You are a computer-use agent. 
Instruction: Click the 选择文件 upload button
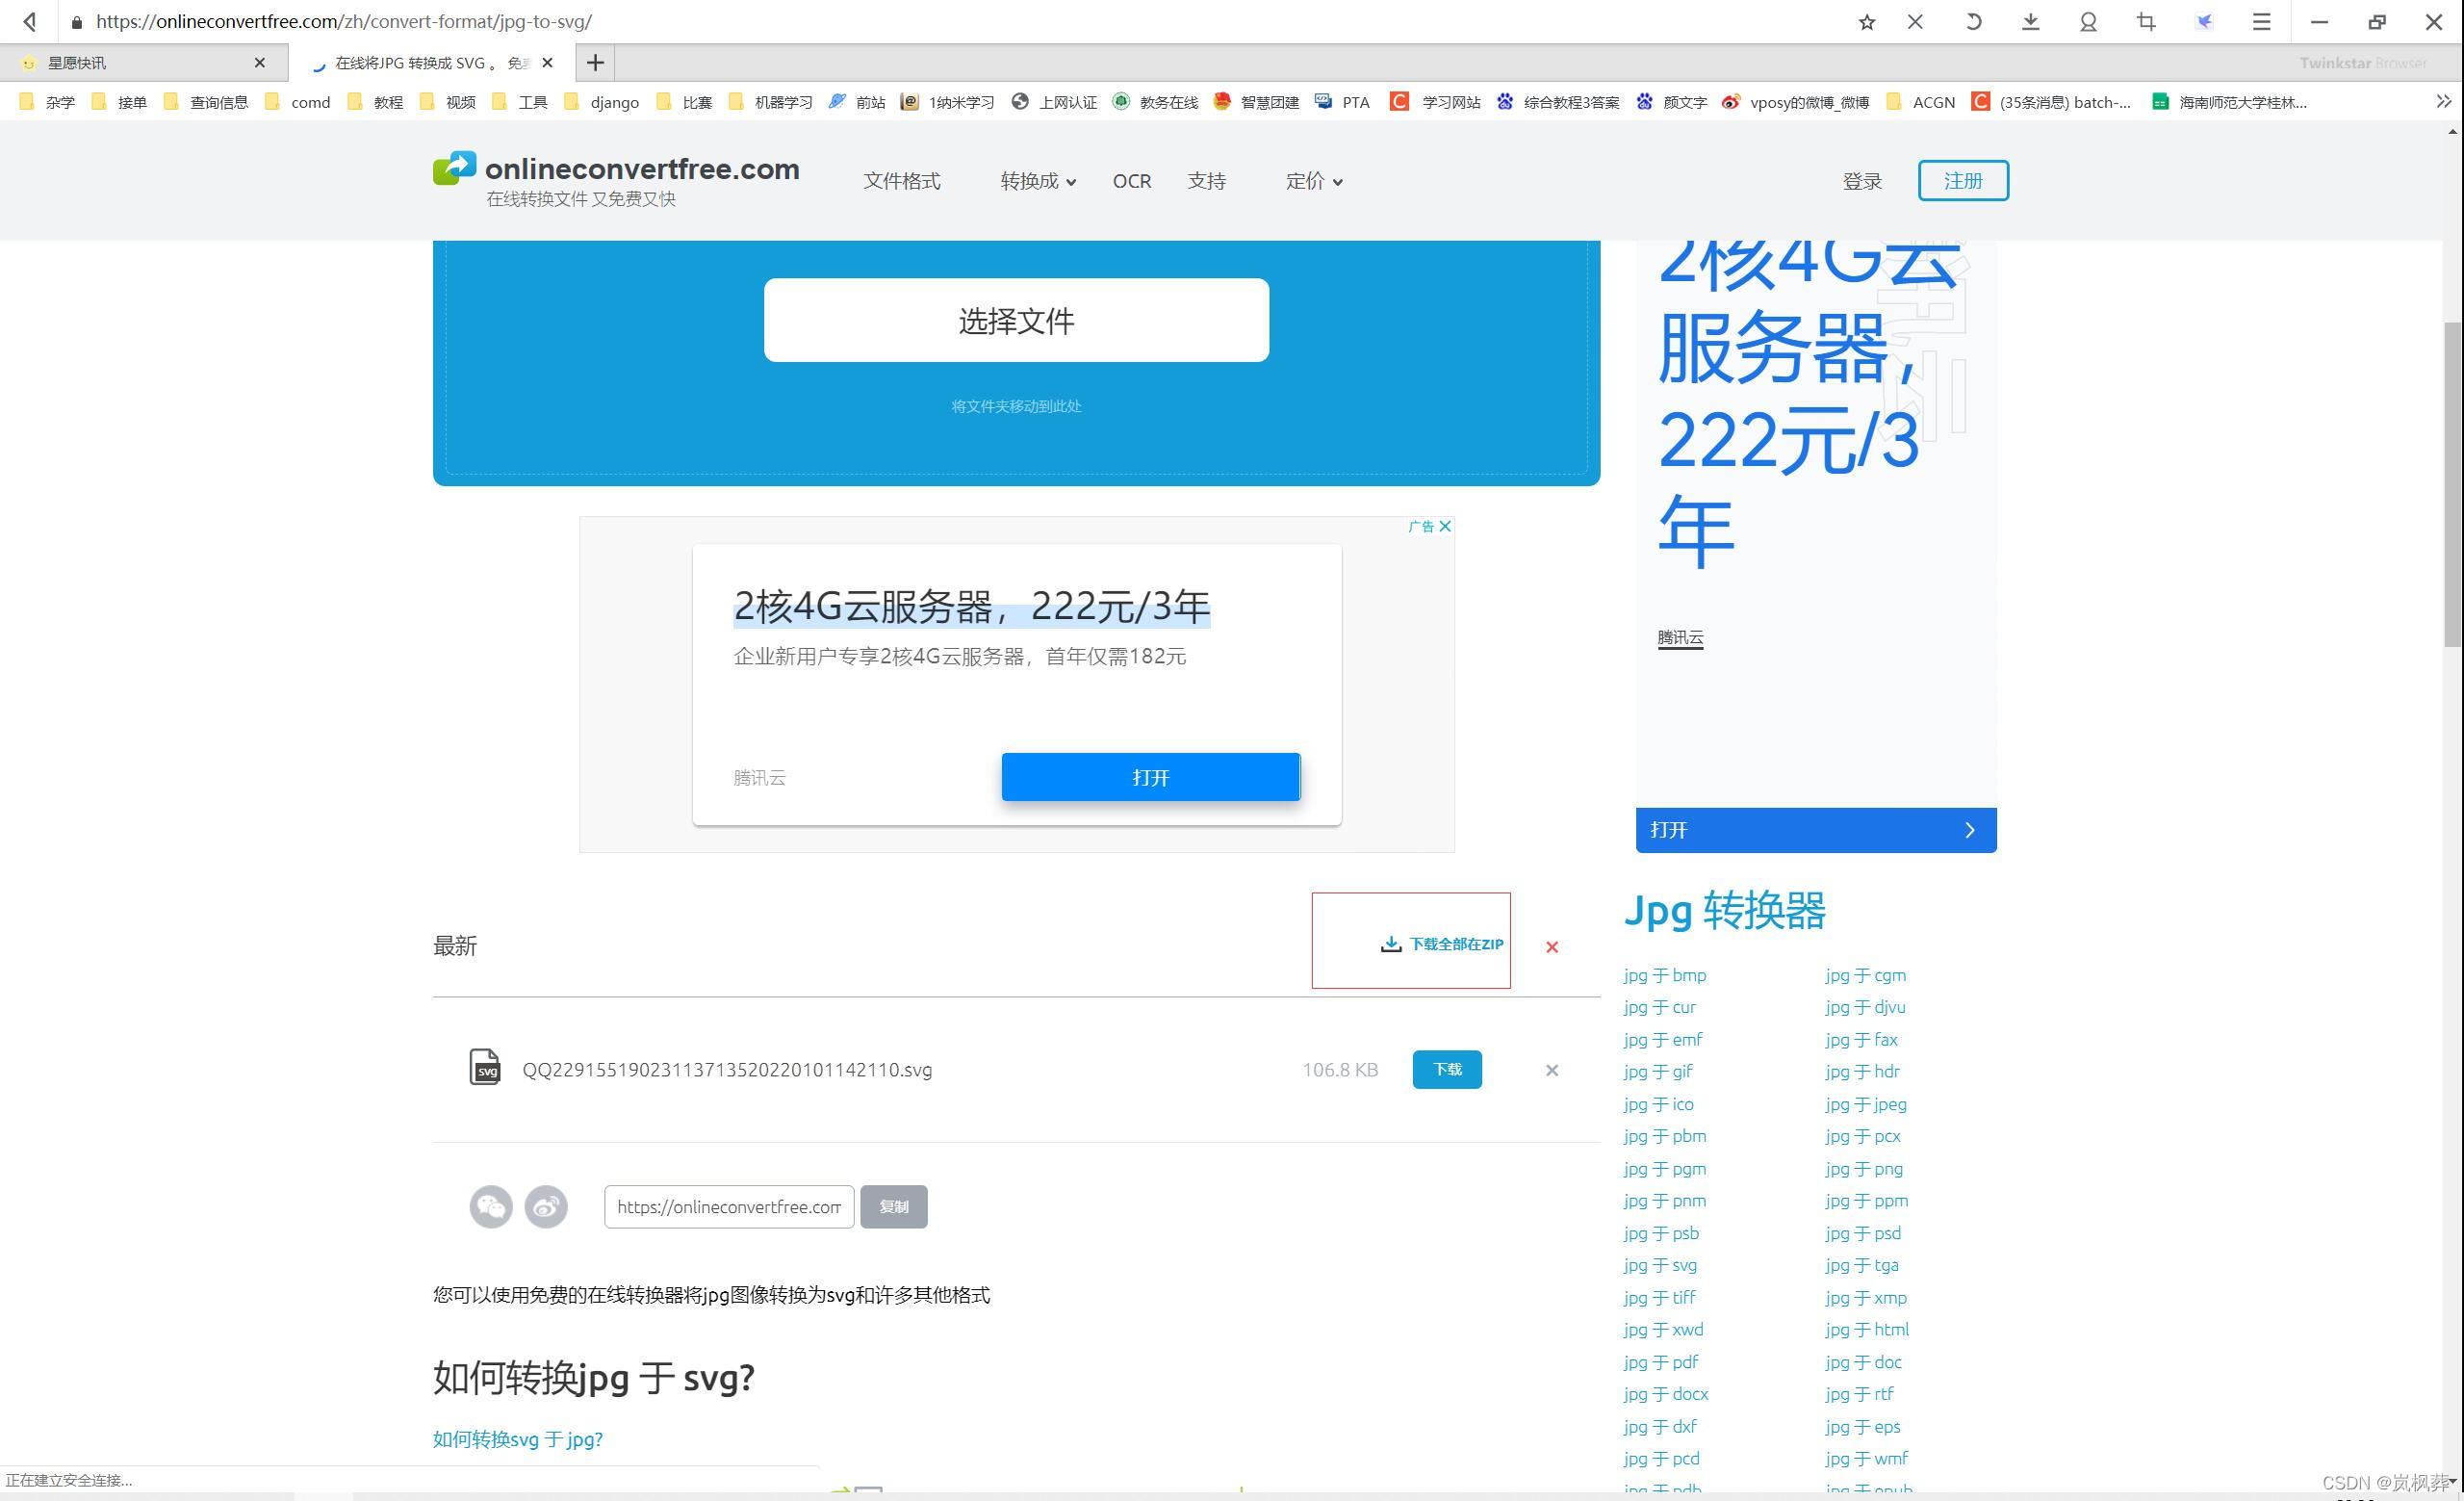click(1016, 320)
